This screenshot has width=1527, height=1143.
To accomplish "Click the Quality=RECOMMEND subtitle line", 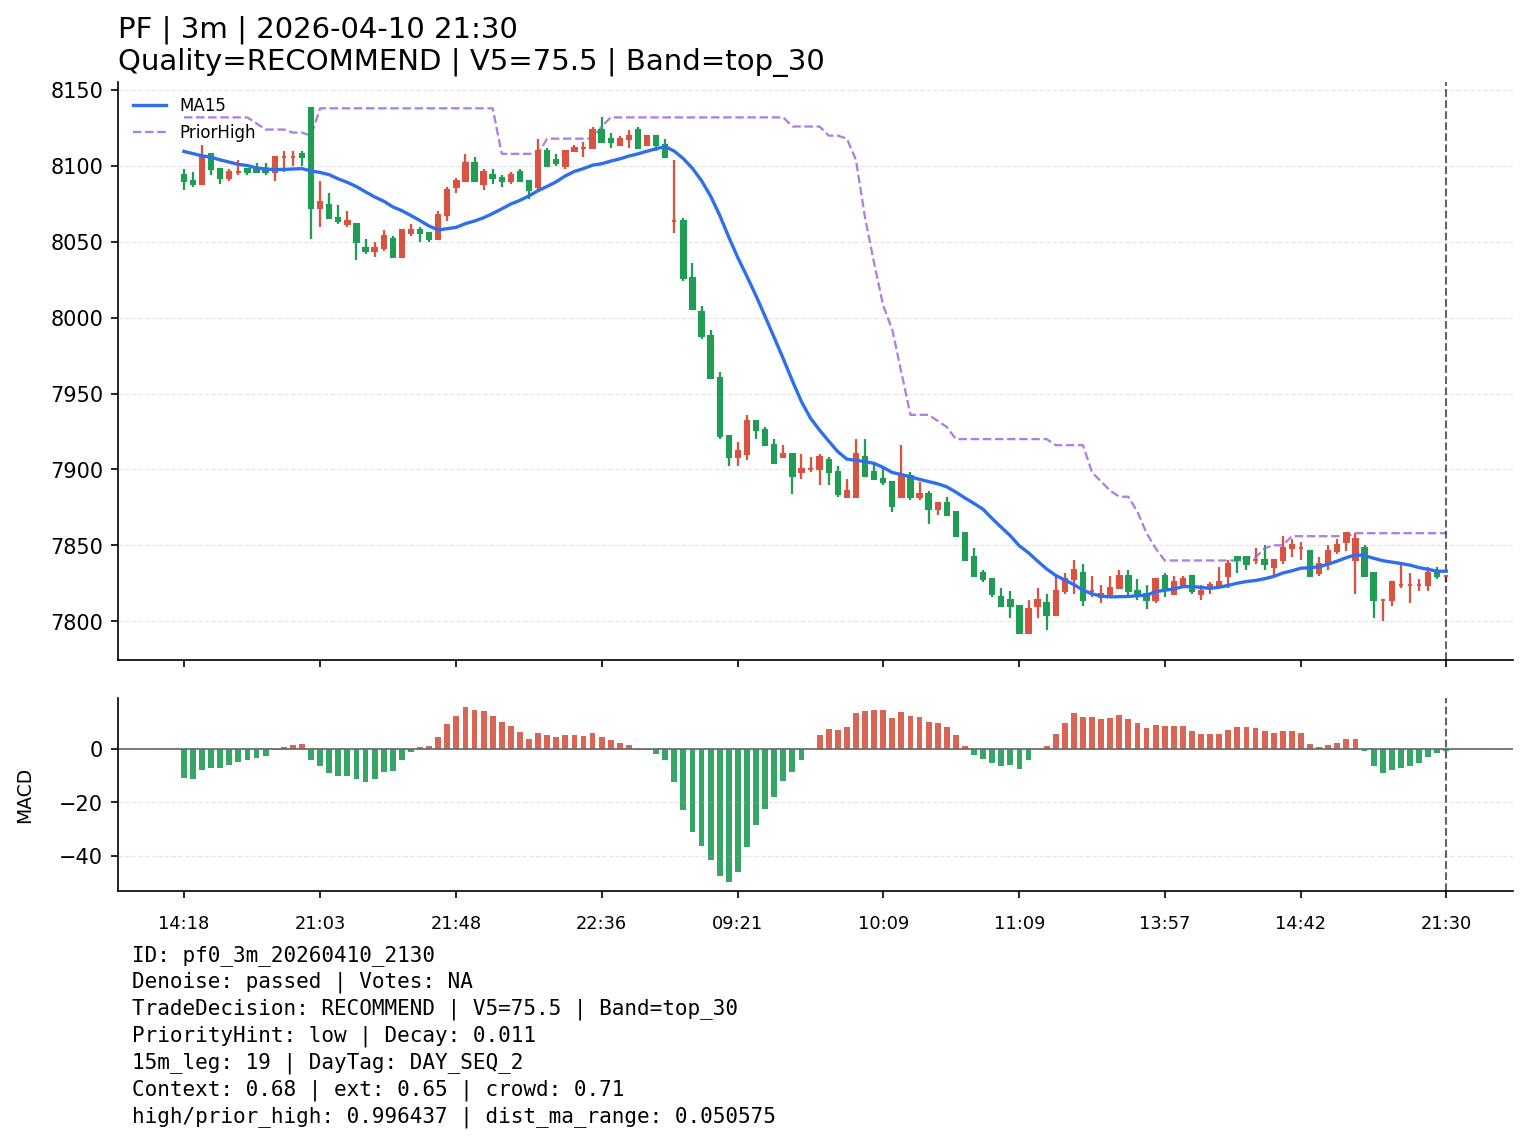I will coord(470,61).
